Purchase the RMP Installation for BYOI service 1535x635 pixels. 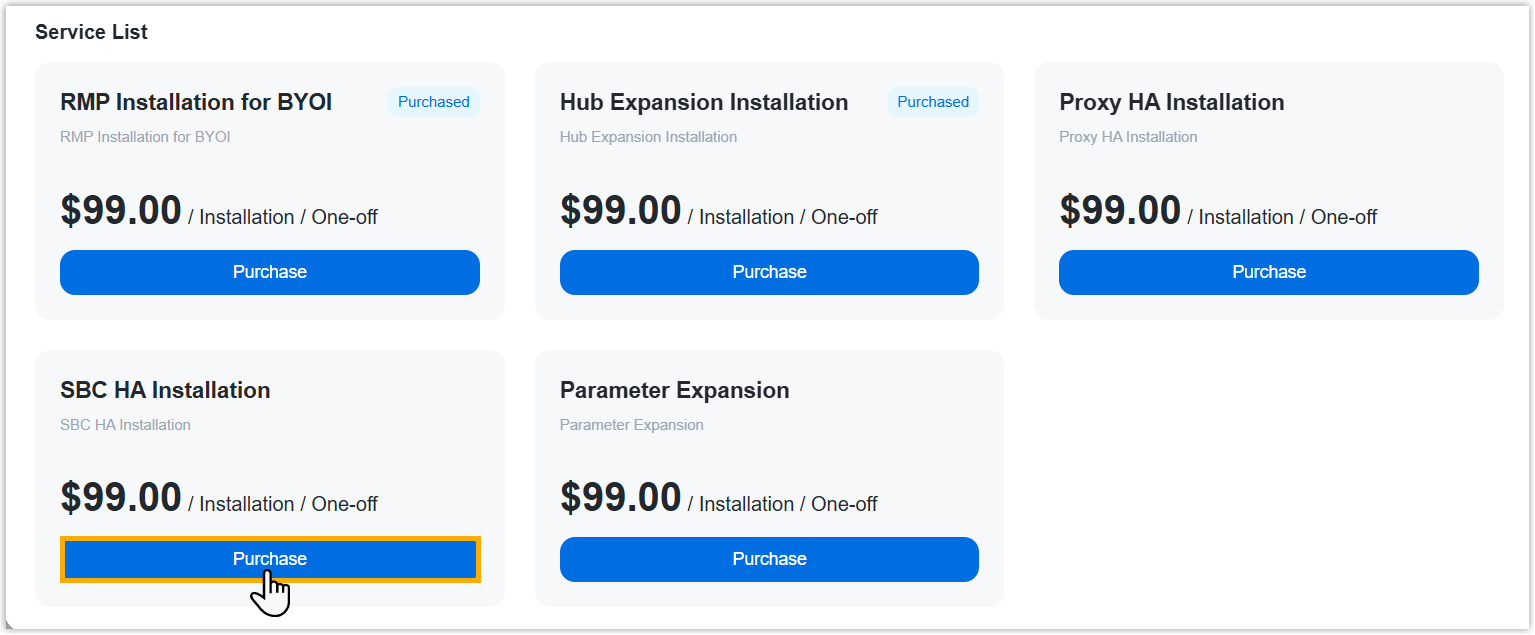269,272
